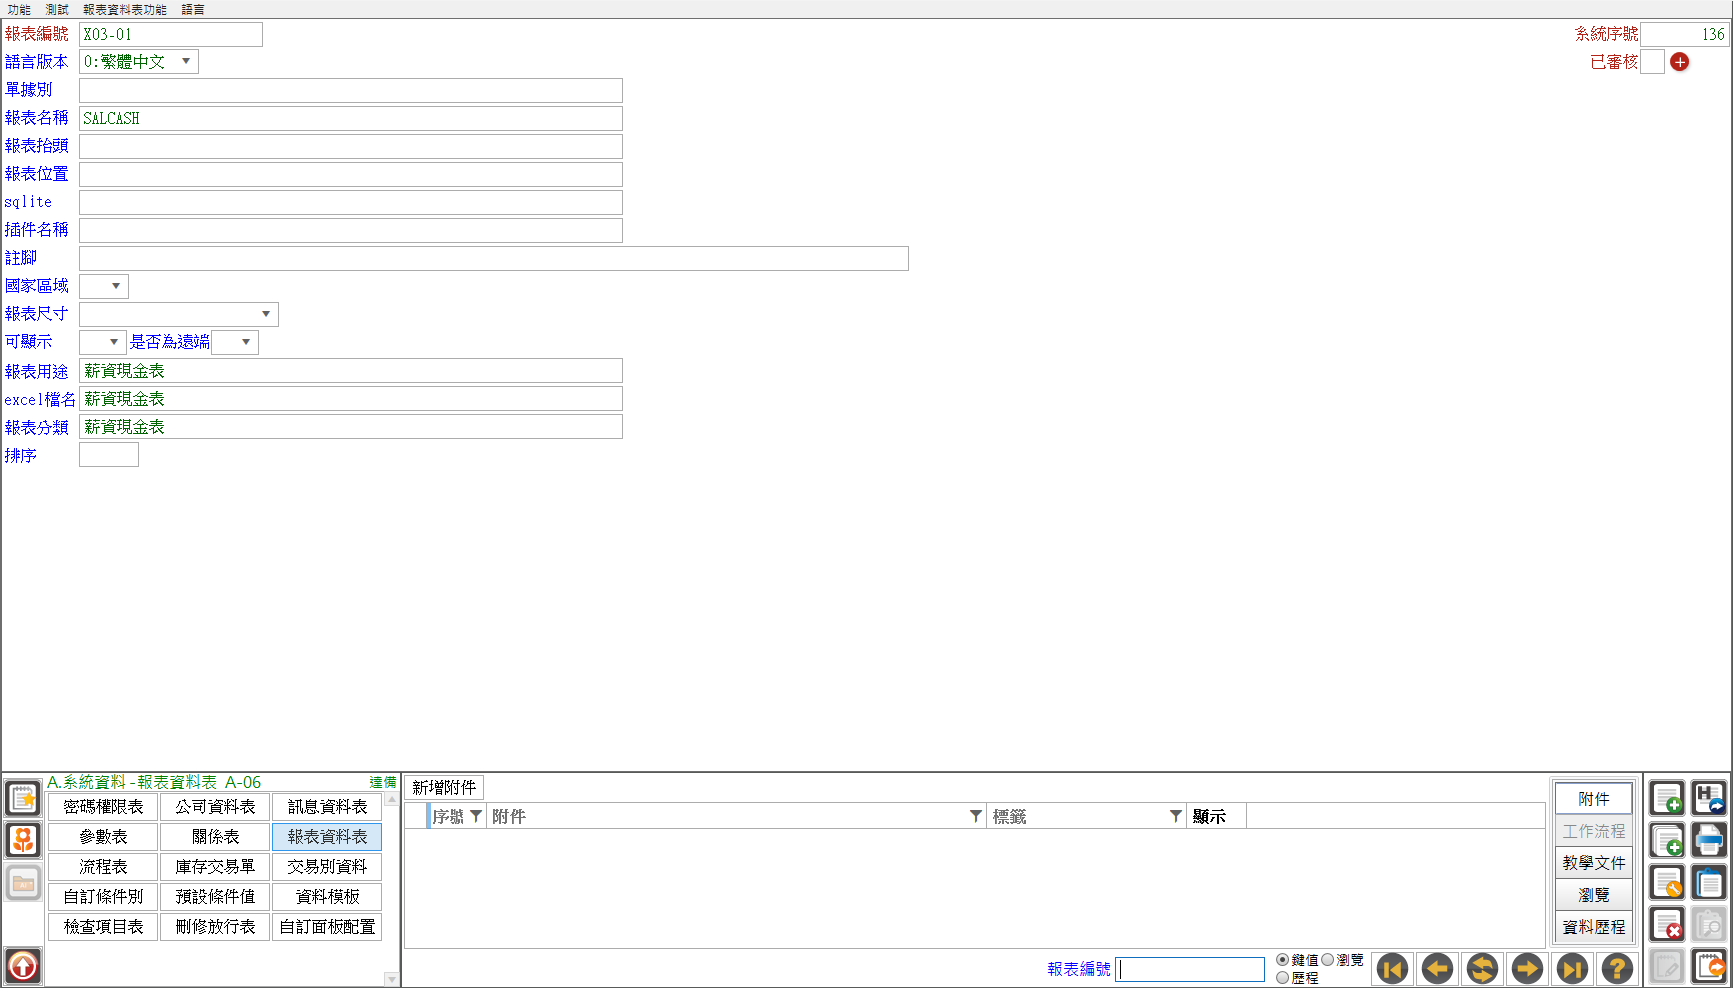Click the save-and-forward icon with letter H
The width and height of the screenshot is (1733, 988).
(1709, 799)
